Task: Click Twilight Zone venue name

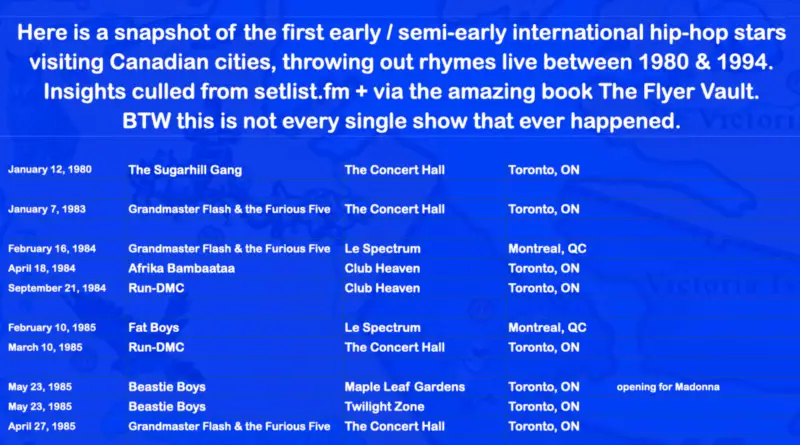Action: 384,407
